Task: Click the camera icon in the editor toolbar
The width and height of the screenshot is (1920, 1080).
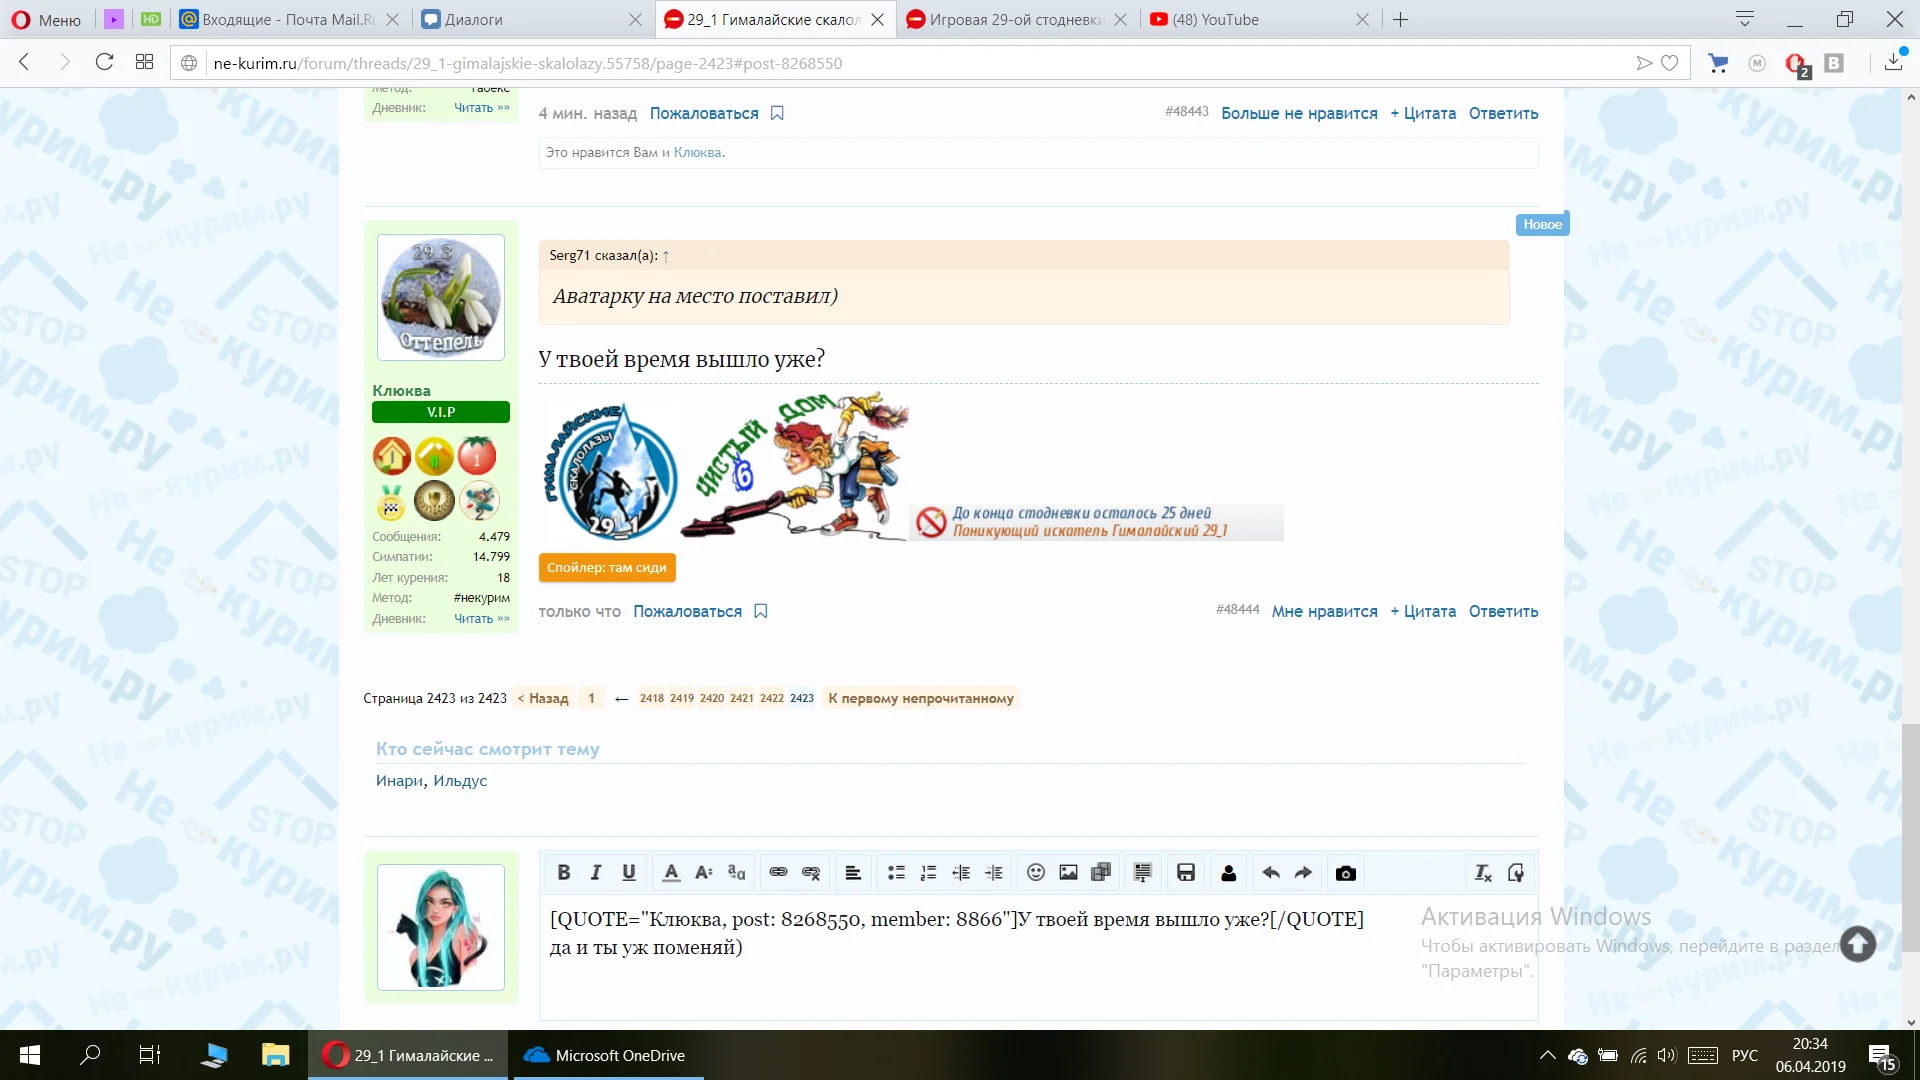Action: tap(1346, 873)
